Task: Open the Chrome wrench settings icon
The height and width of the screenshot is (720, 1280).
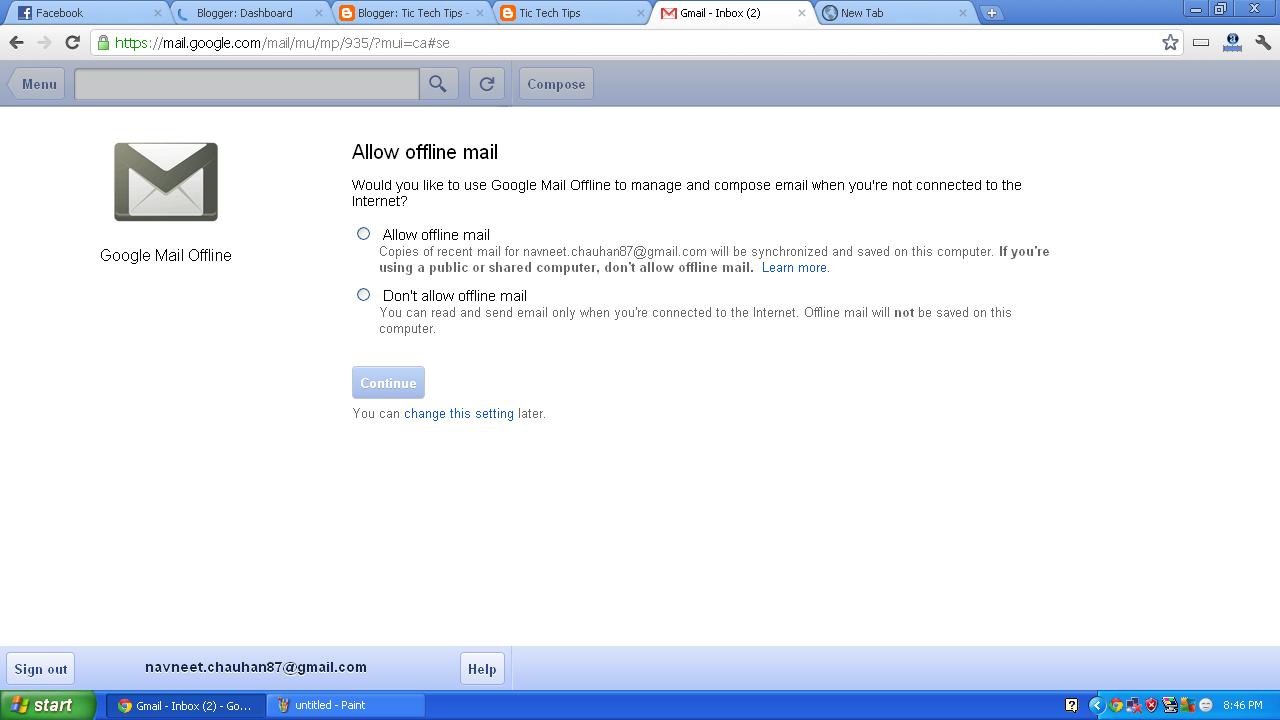Action: (x=1262, y=43)
